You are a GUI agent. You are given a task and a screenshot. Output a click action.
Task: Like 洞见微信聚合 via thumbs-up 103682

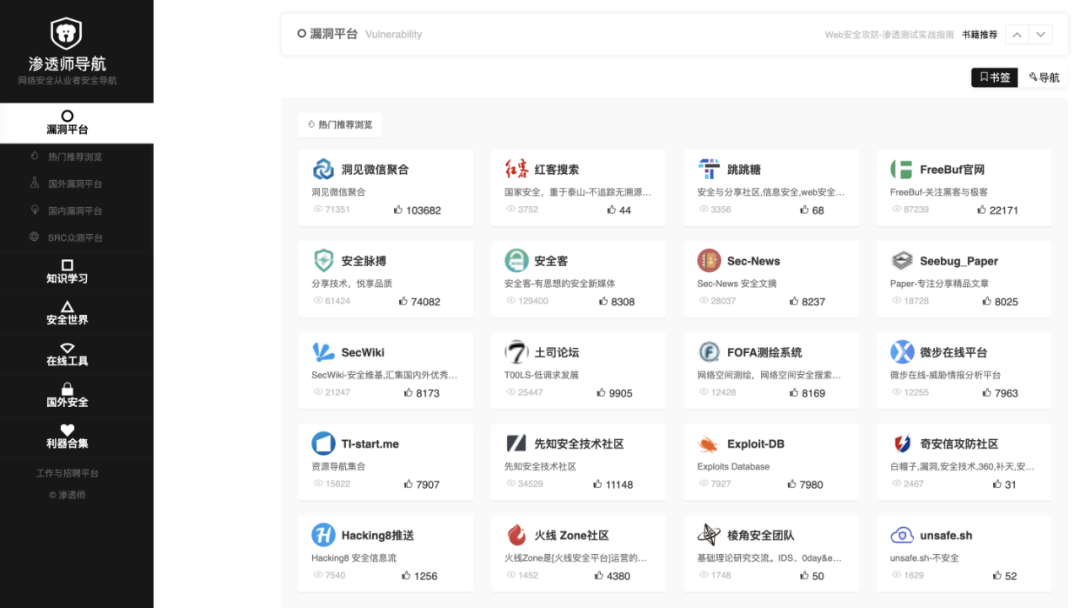pyautogui.click(x=417, y=210)
